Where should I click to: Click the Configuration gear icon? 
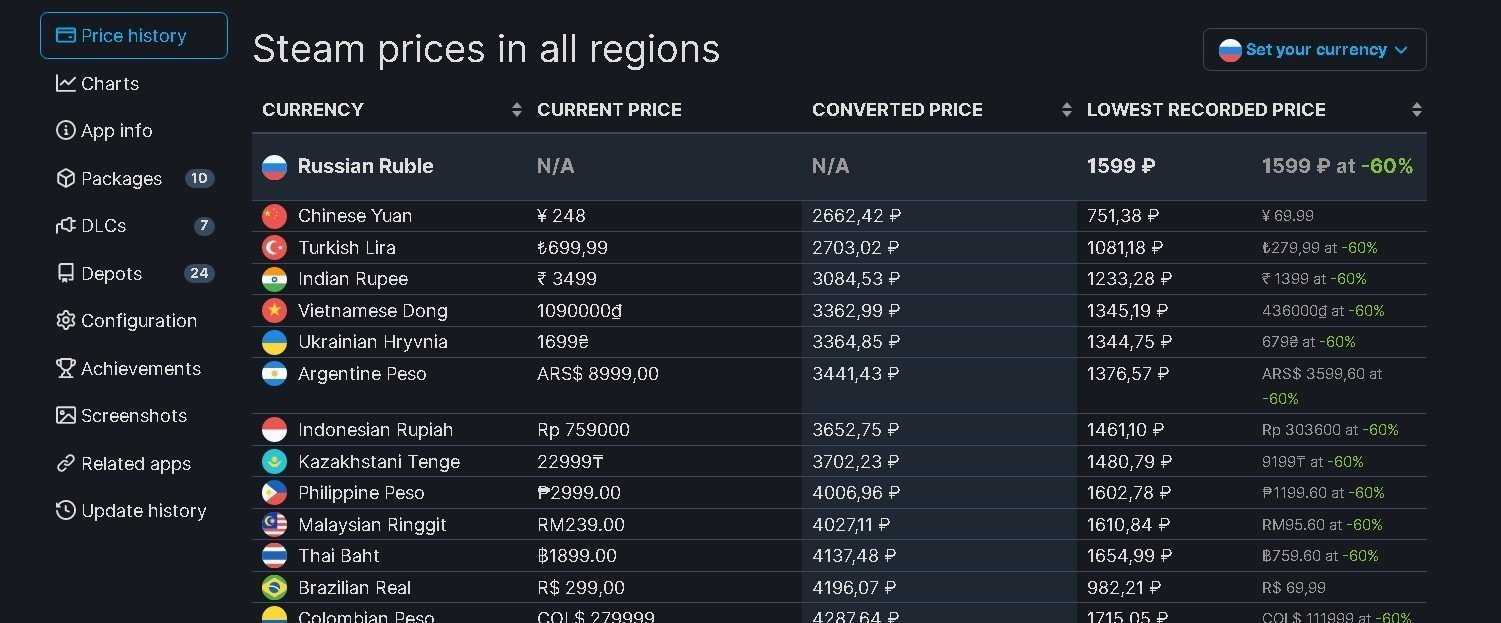click(66, 320)
